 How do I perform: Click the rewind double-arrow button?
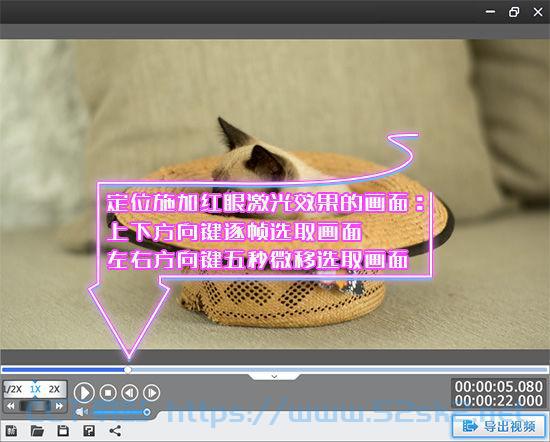point(11,406)
